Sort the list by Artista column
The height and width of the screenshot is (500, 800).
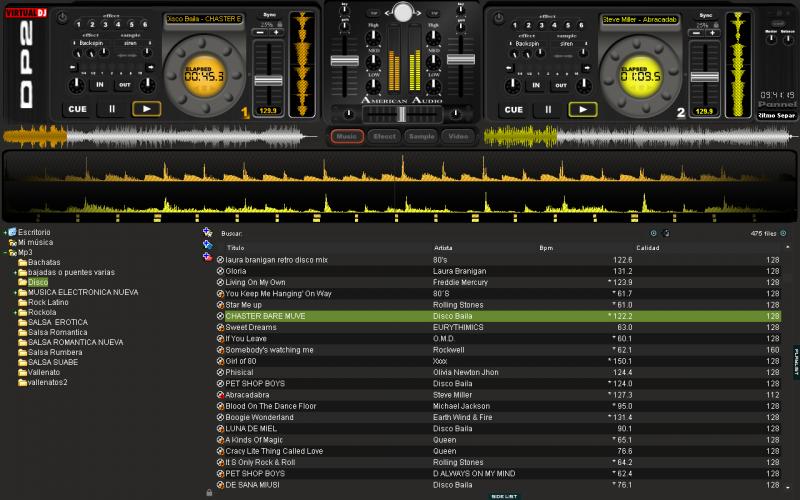coord(443,248)
